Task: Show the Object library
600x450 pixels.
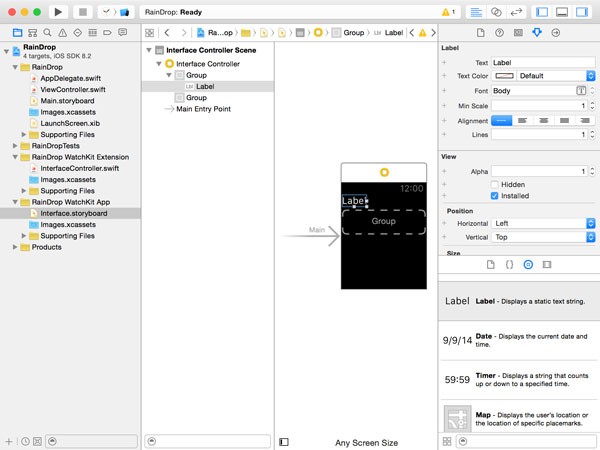Action: [x=528, y=264]
